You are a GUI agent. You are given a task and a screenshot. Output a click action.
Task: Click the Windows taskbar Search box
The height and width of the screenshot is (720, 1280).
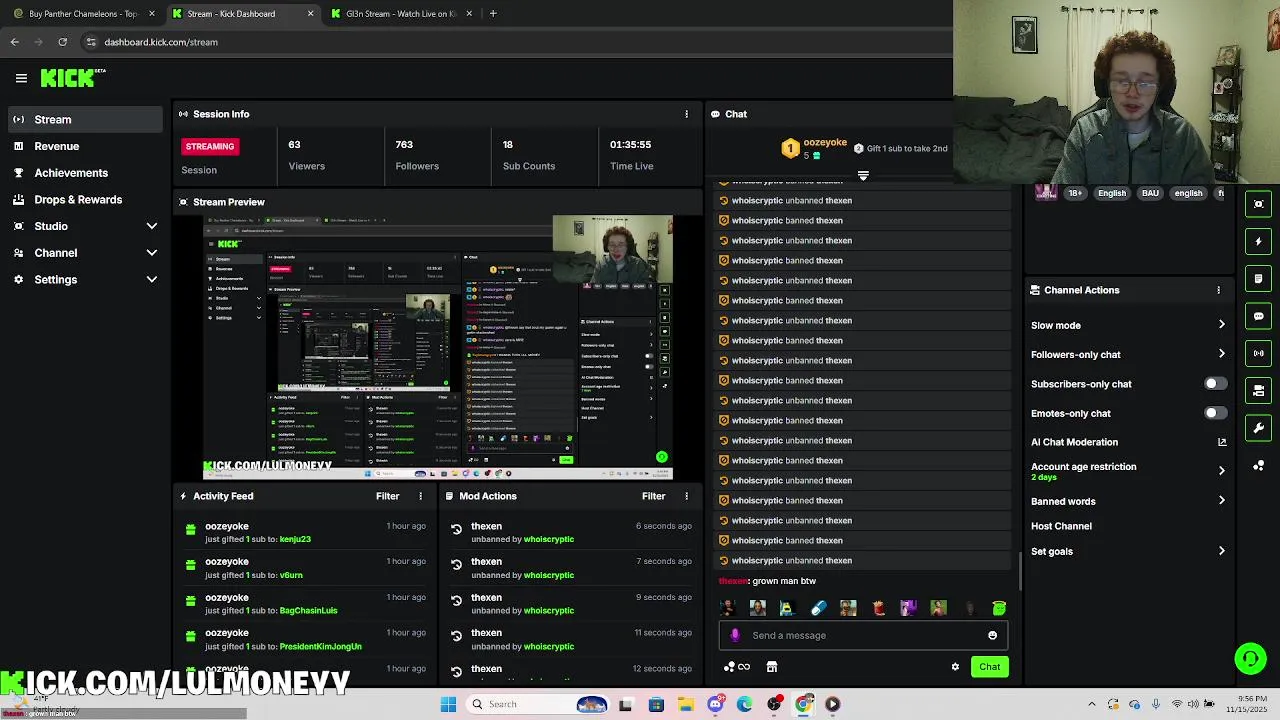coord(538,704)
